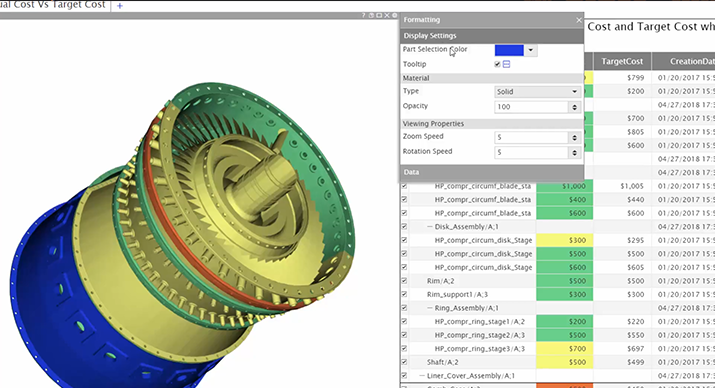
Task: Adjust Rotation Speed with its spinner arrows
Action: point(575,152)
